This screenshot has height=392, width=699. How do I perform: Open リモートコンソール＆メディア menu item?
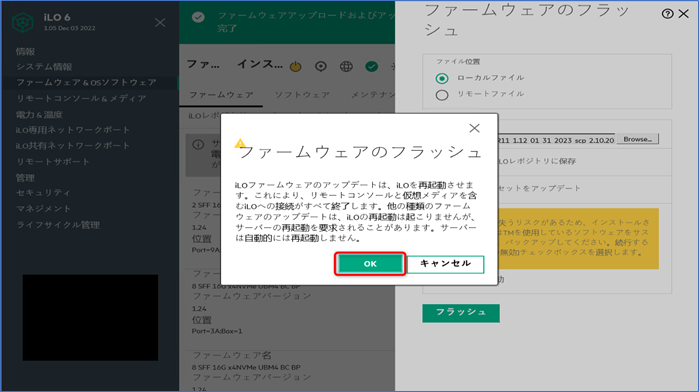[x=81, y=98]
